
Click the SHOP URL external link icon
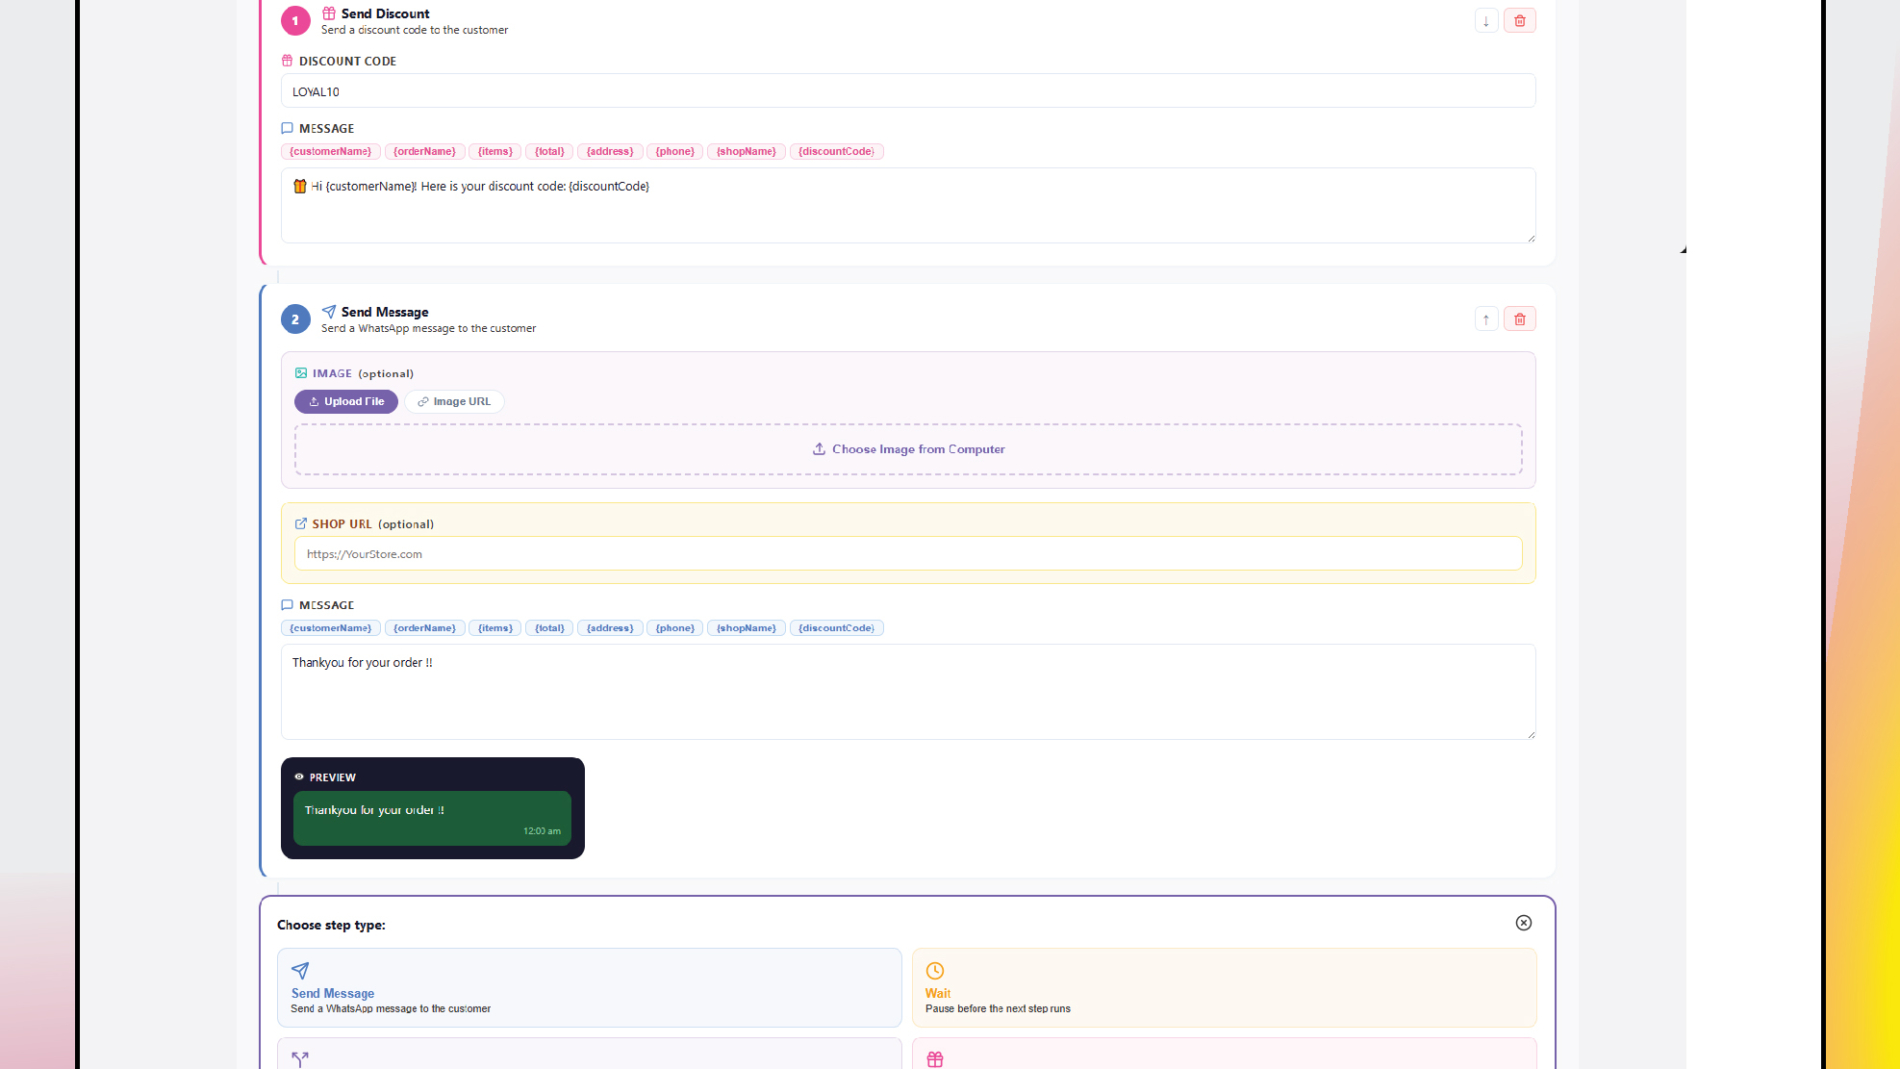pos(301,524)
